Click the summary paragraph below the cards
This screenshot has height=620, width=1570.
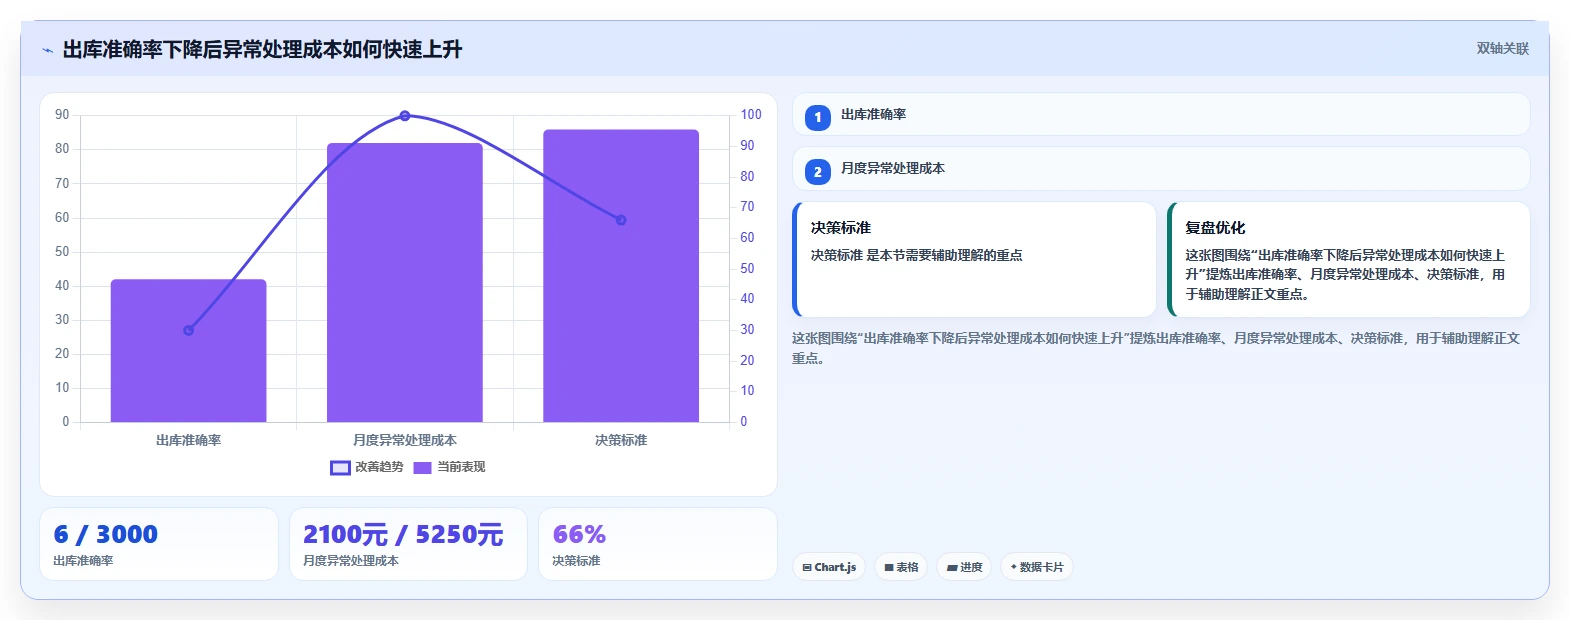[x=1157, y=348]
